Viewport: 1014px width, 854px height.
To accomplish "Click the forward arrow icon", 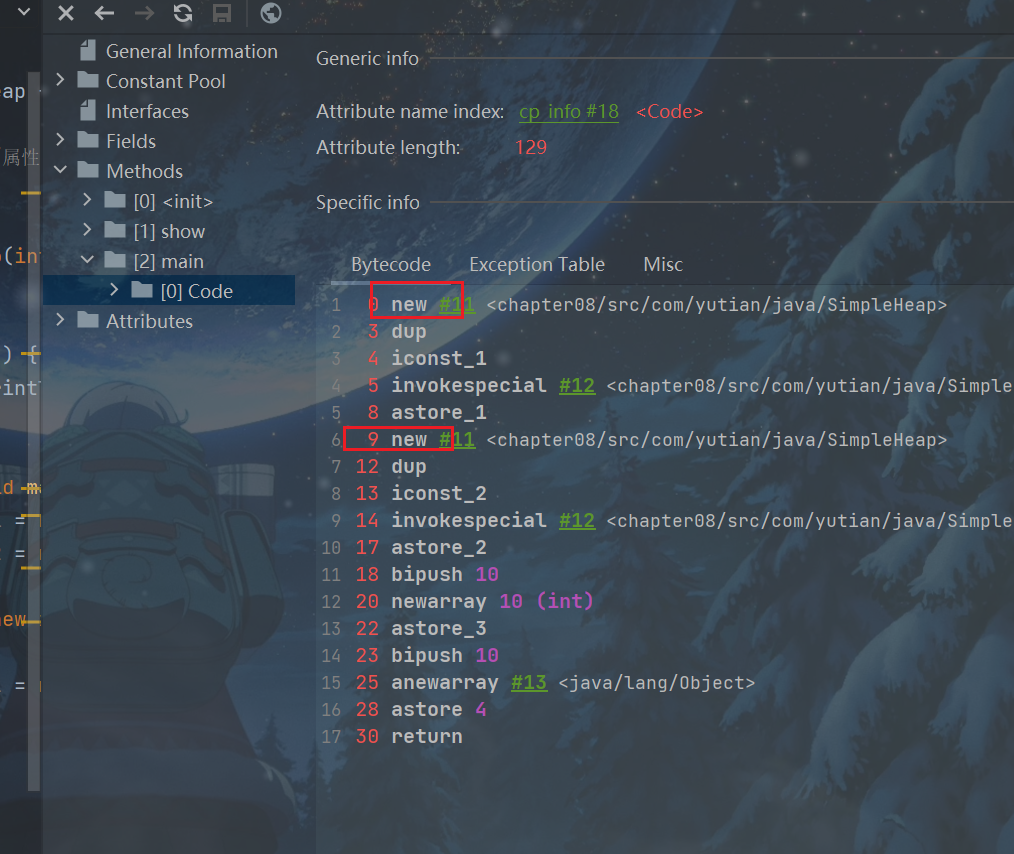I will click(144, 13).
